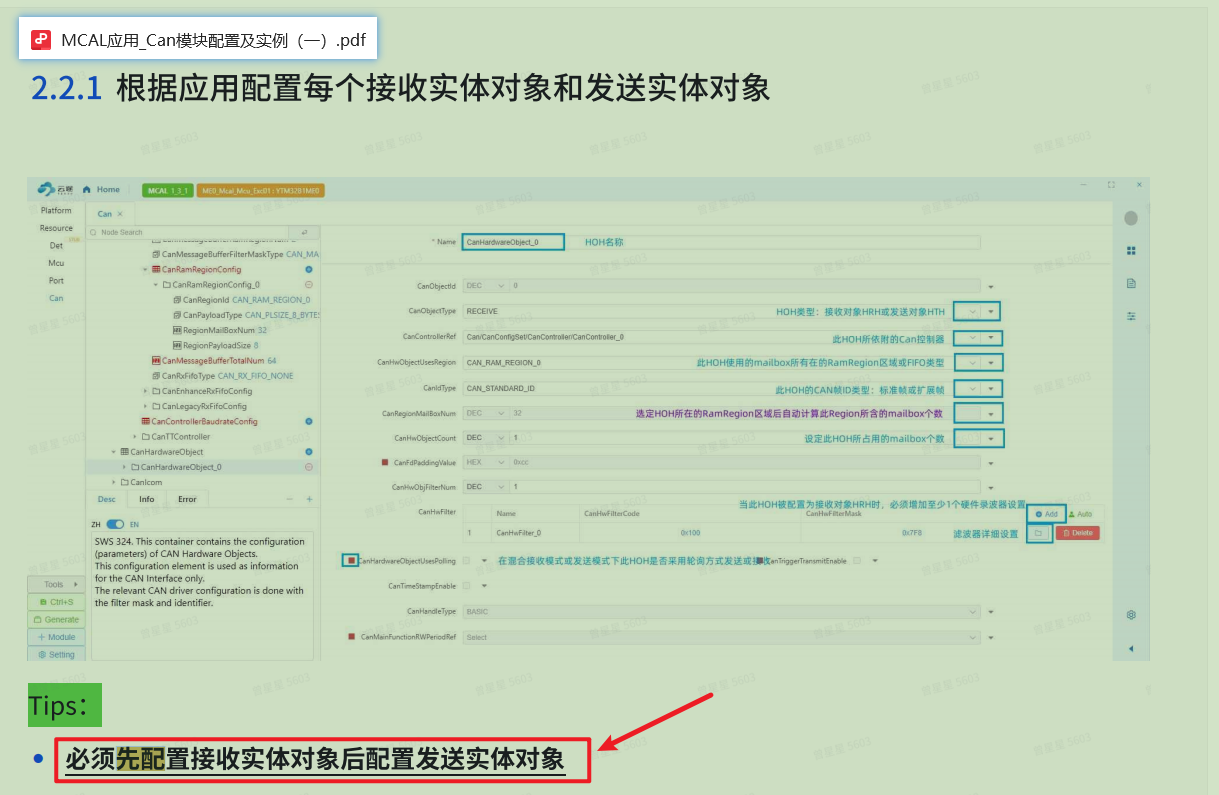Image resolution: width=1219 pixels, height=795 pixels.
Task: Click the PDF file icon in title
Action: (41, 39)
